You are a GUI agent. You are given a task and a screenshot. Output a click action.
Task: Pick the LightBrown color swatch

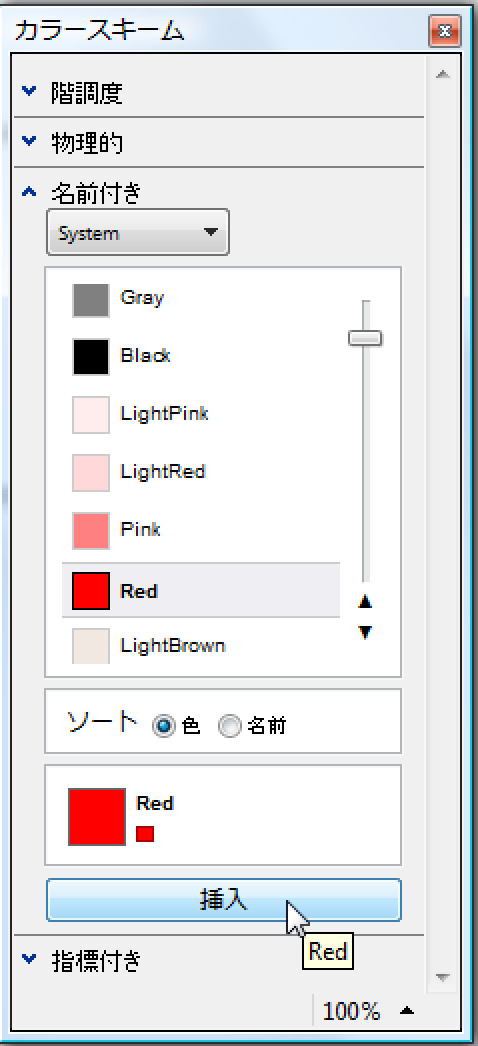[x=91, y=646]
